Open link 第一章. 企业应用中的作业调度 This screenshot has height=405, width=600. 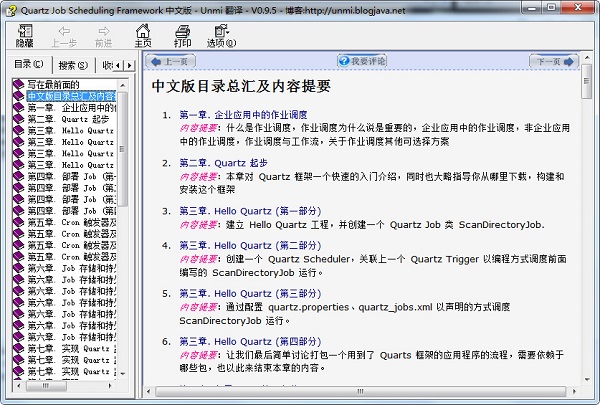(x=243, y=115)
